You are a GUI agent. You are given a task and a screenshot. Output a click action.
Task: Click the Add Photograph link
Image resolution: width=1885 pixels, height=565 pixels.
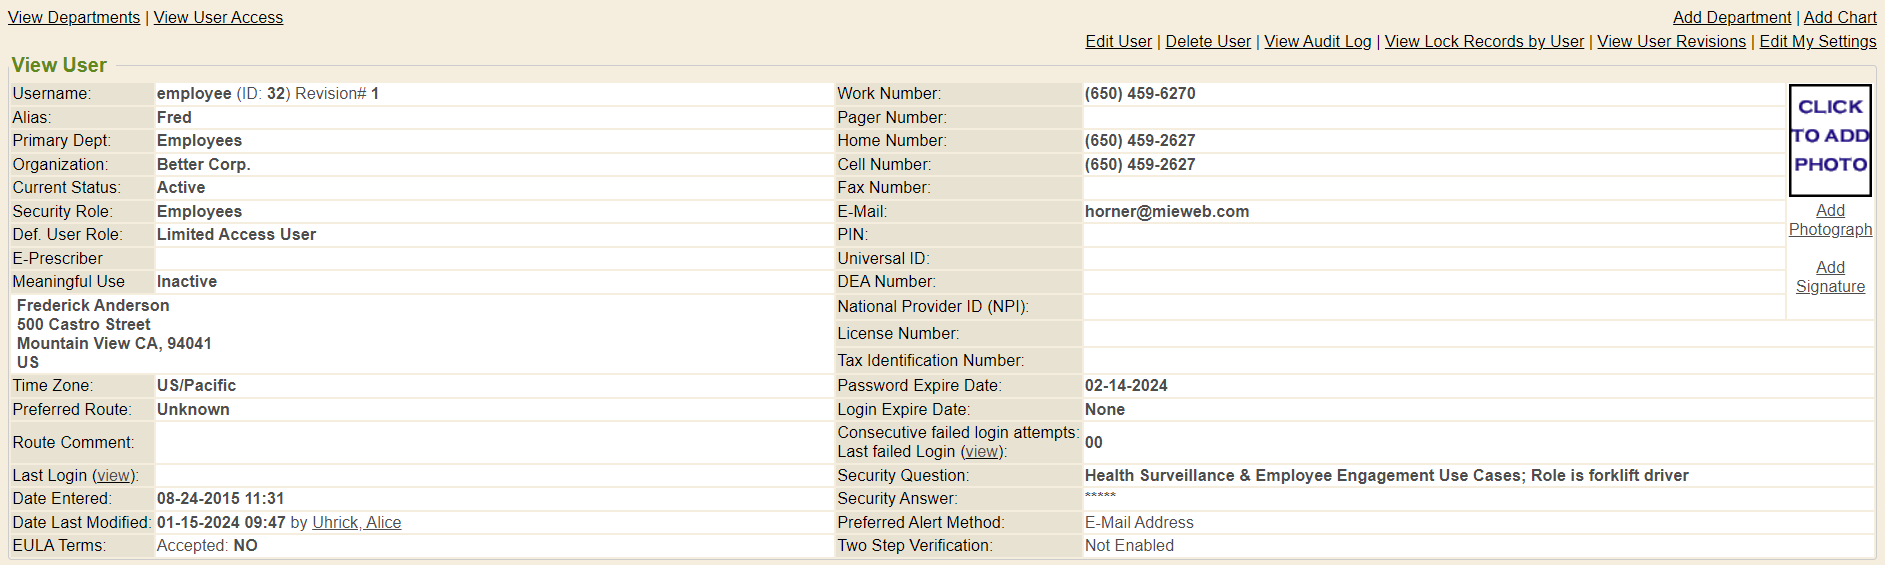click(1830, 220)
